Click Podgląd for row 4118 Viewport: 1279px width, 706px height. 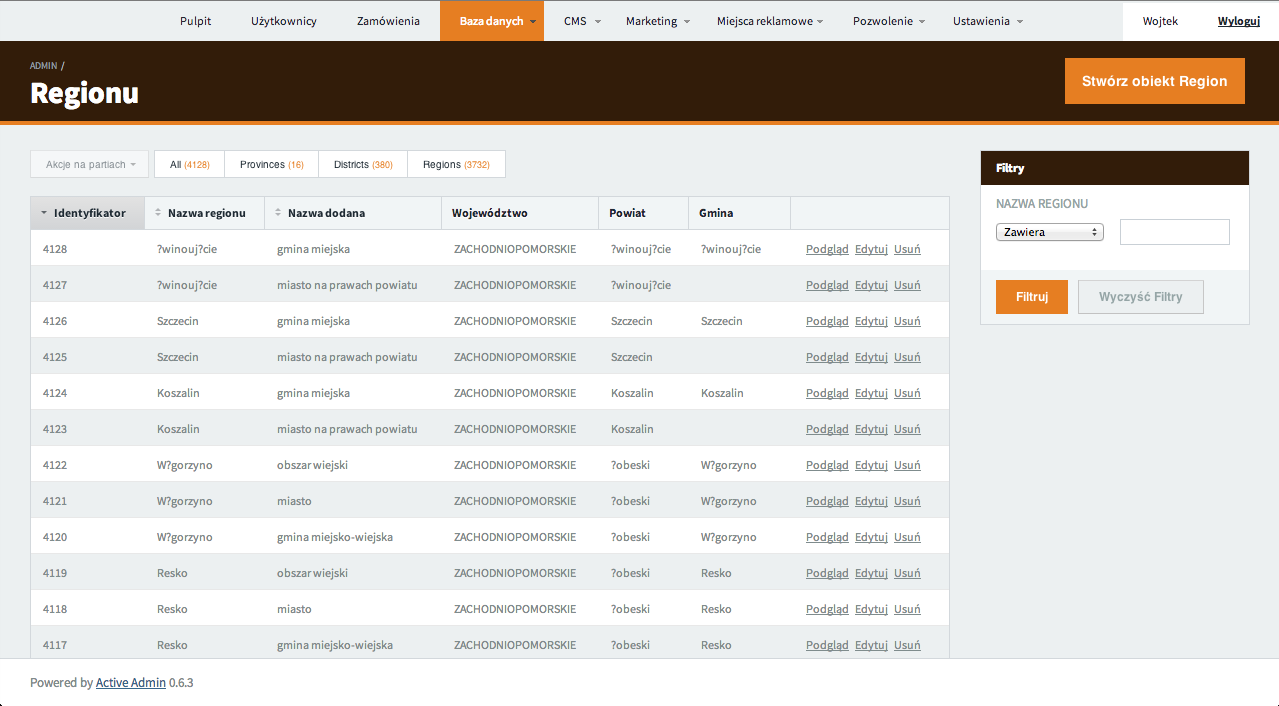coord(827,609)
